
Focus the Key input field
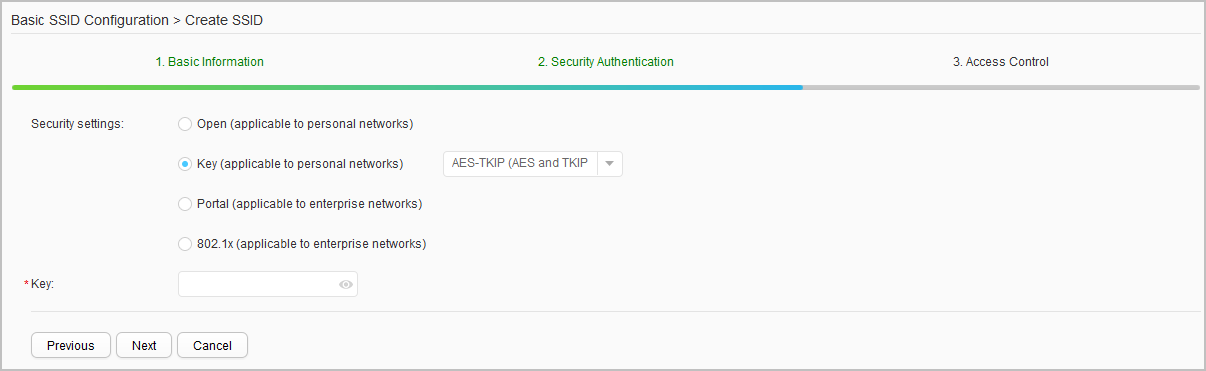268,285
